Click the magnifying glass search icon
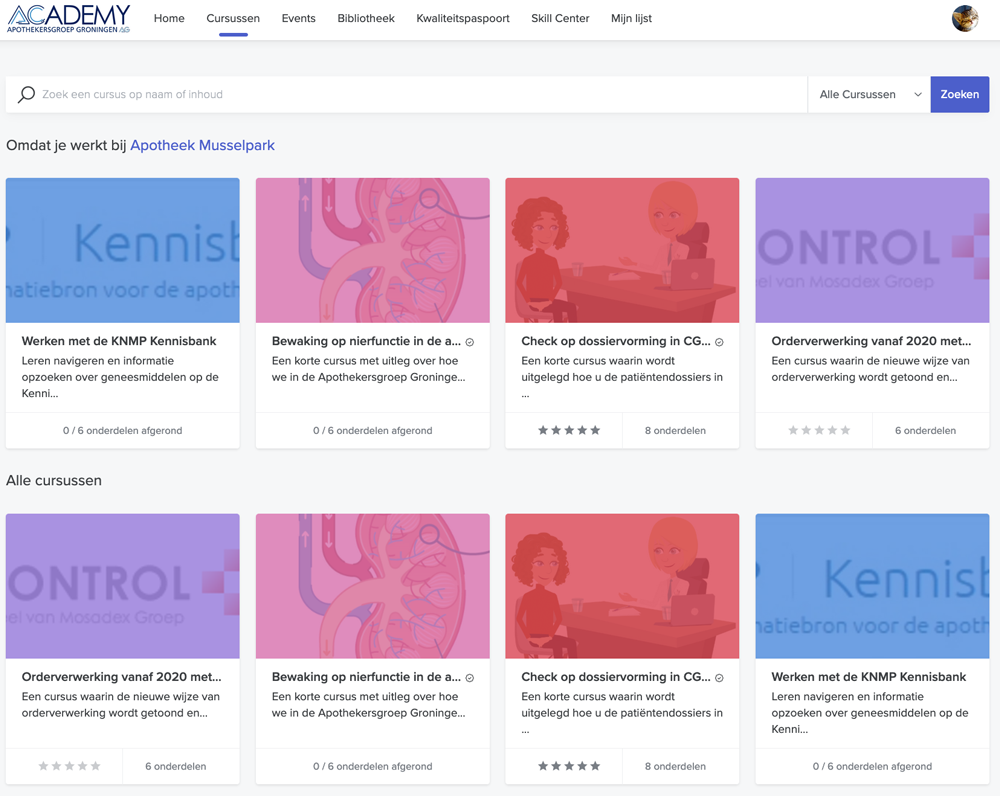 (x=27, y=94)
